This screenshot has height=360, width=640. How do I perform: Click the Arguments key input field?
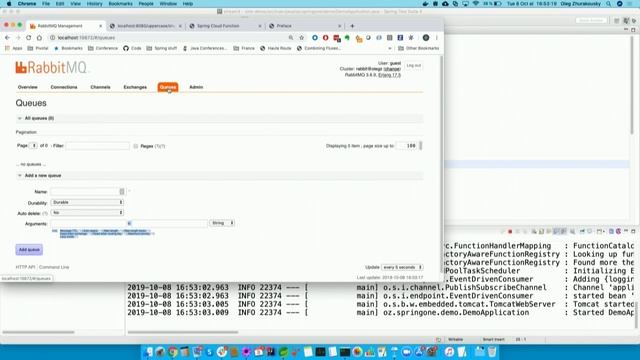coord(88,223)
